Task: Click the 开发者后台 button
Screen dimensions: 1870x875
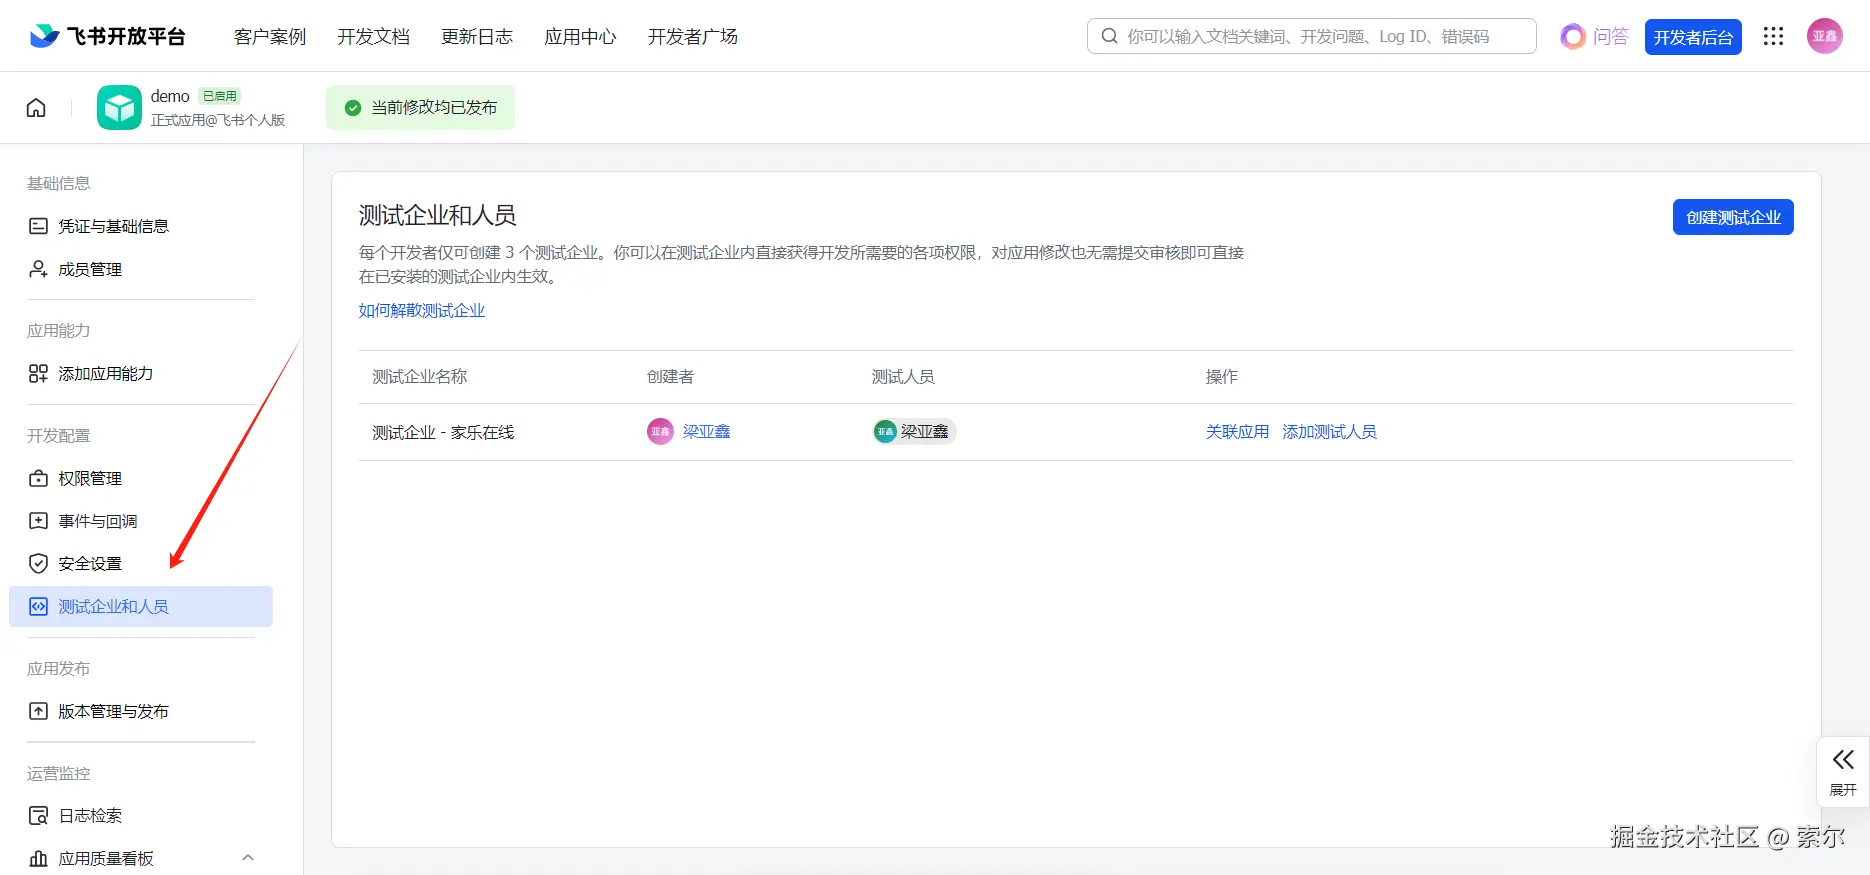Action: [x=1693, y=37]
